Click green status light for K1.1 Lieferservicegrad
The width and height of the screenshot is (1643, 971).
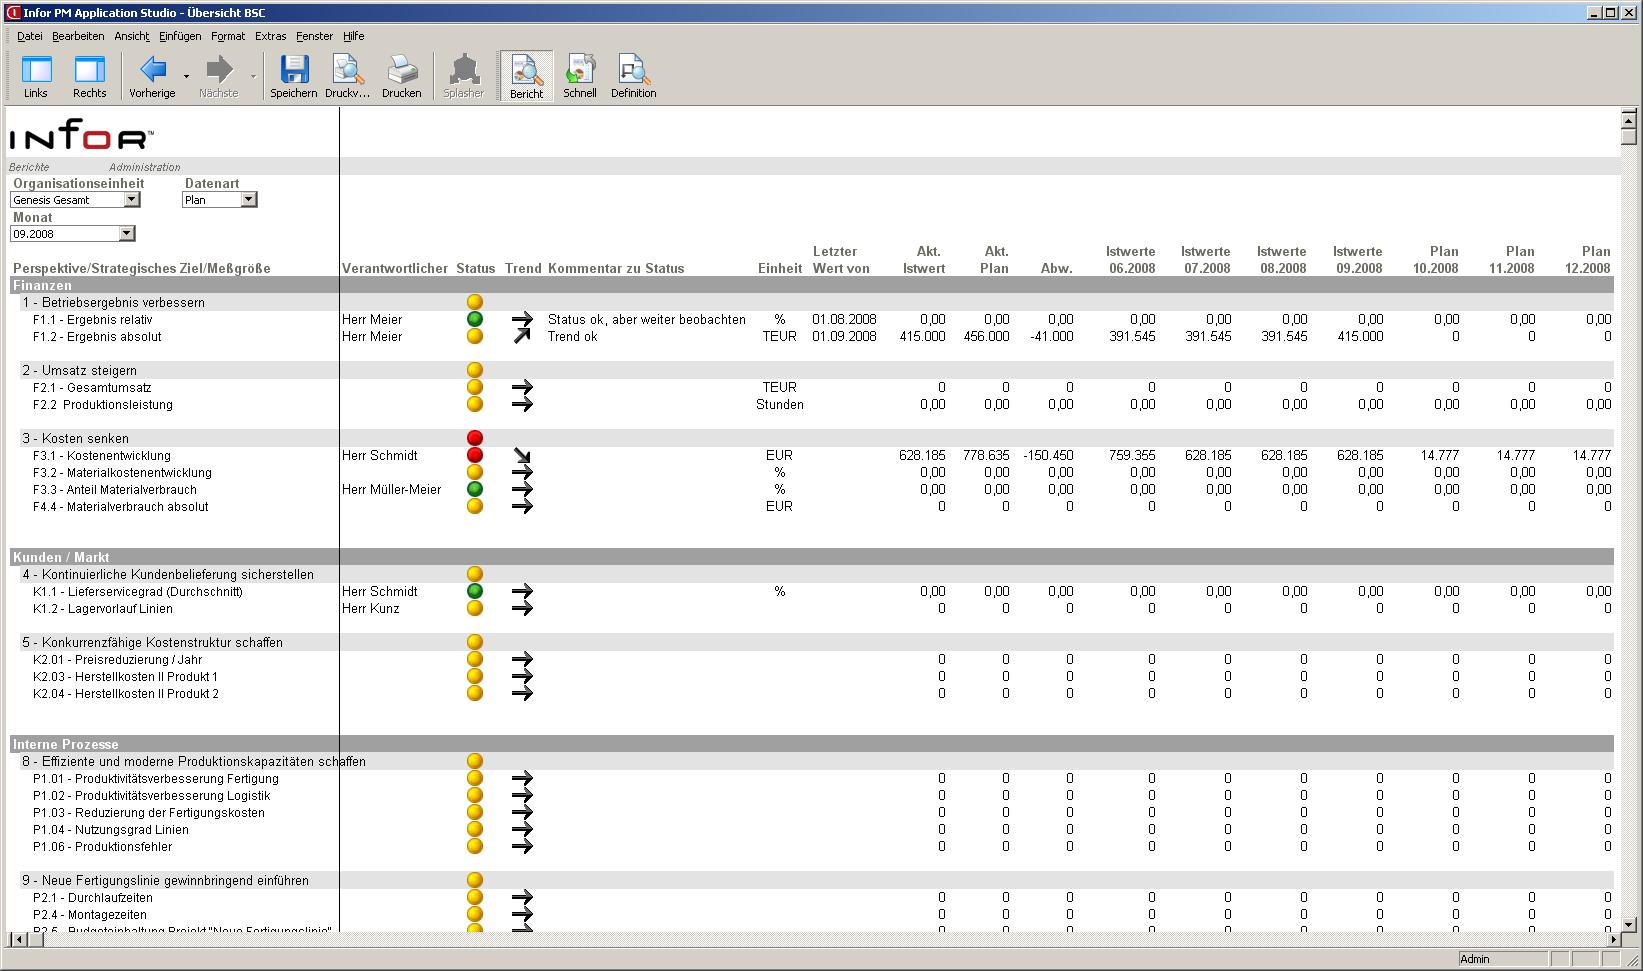(475, 591)
